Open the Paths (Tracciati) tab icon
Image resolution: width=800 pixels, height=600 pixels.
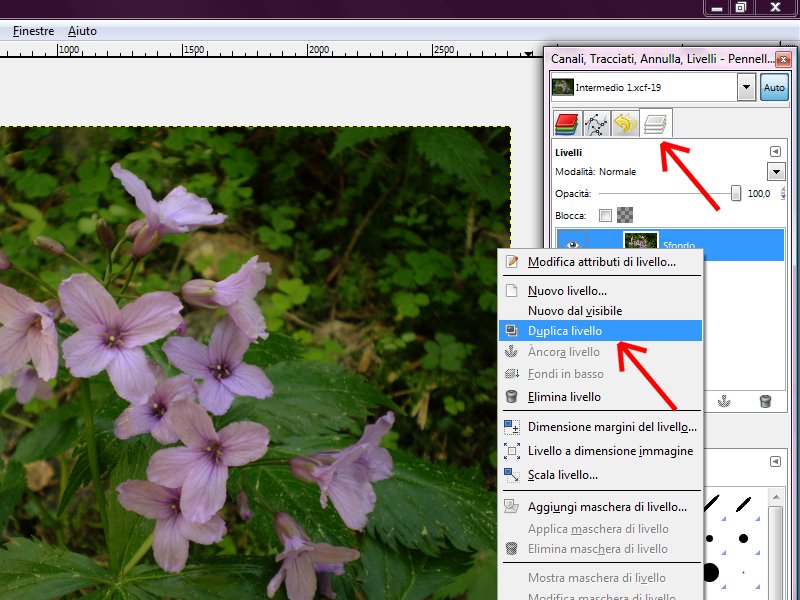[x=596, y=124]
